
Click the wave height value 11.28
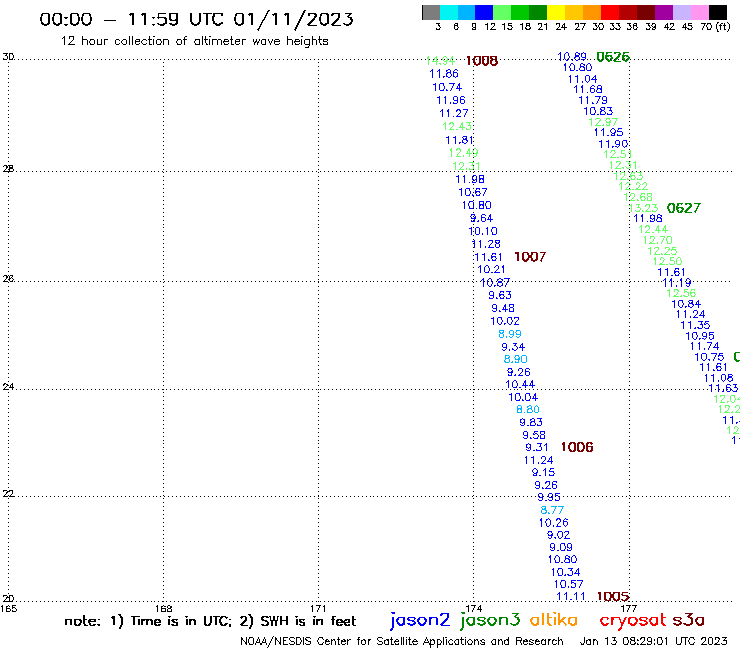(486, 244)
